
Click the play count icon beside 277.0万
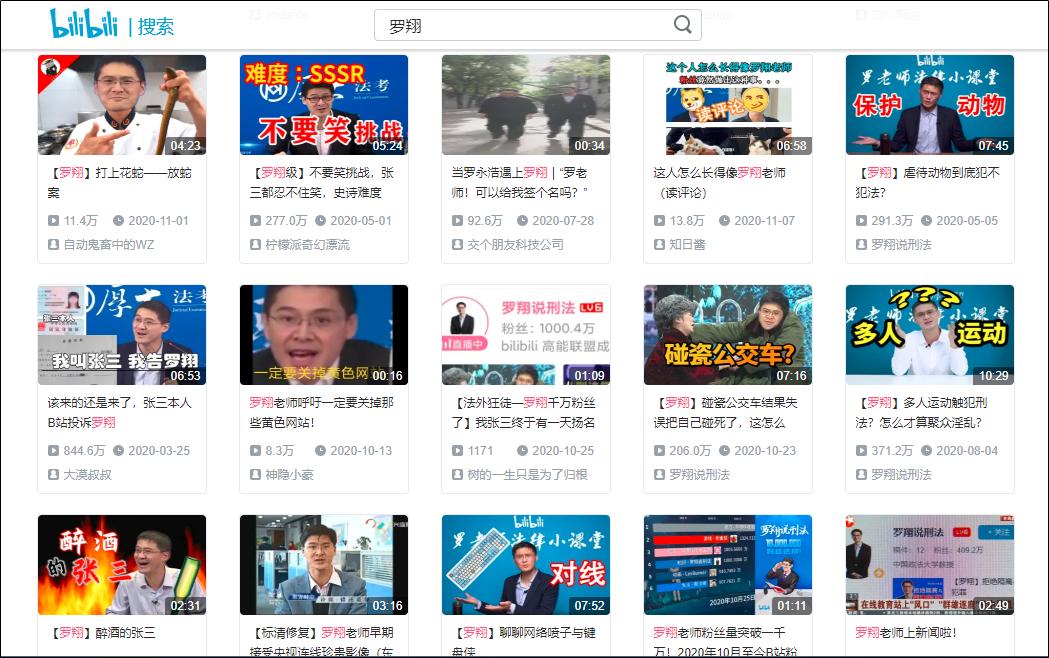pos(255,221)
